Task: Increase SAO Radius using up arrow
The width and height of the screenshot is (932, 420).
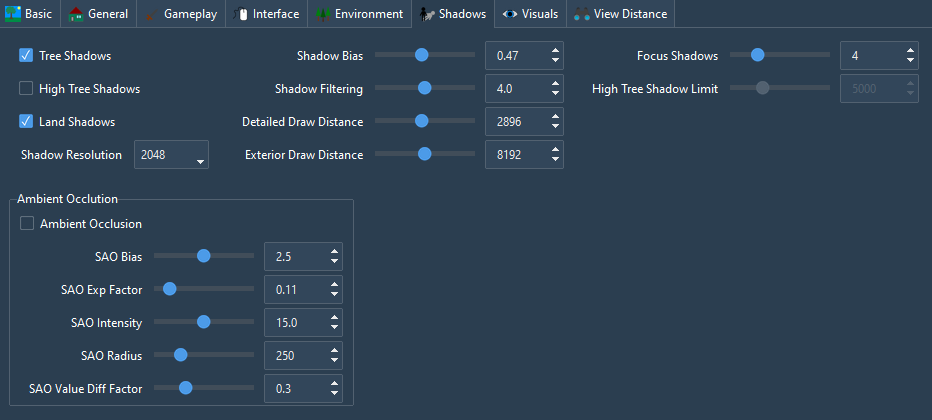Action: [x=334, y=350]
